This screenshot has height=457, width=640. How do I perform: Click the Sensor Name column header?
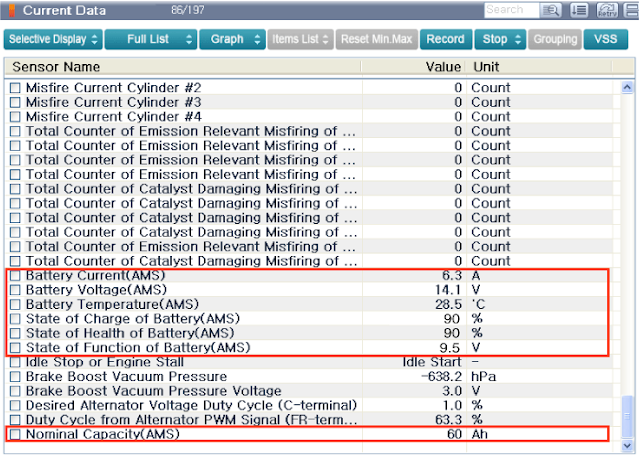pyautogui.click(x=182, y=67)
